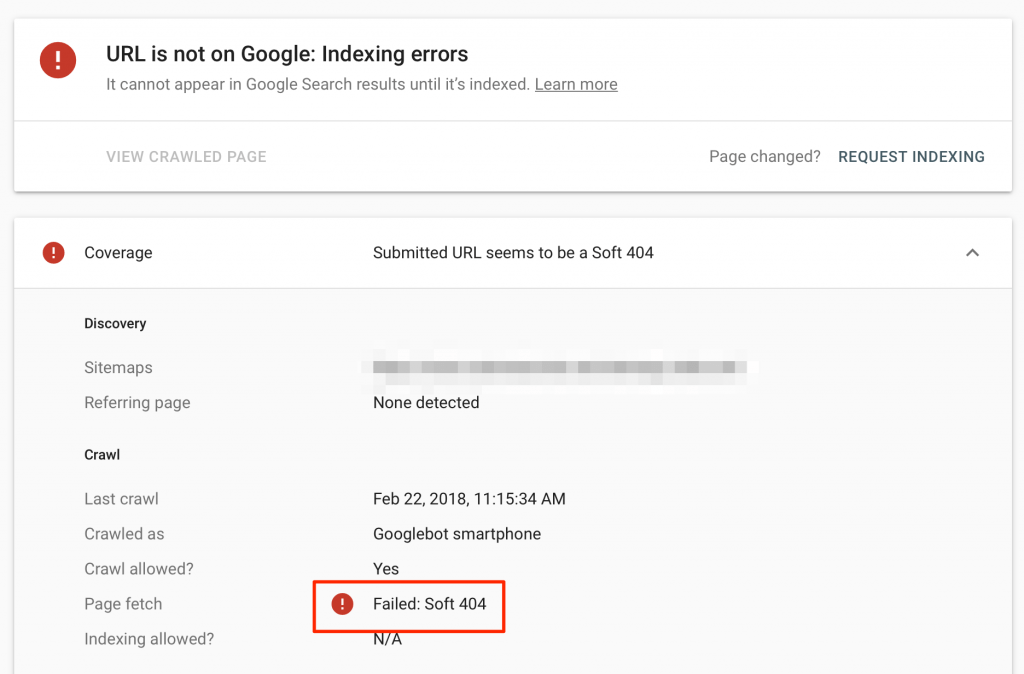Select the Submitted URL seems to be a Soft 404 text
1024x674 pixels.
click(x=513, y=252)
